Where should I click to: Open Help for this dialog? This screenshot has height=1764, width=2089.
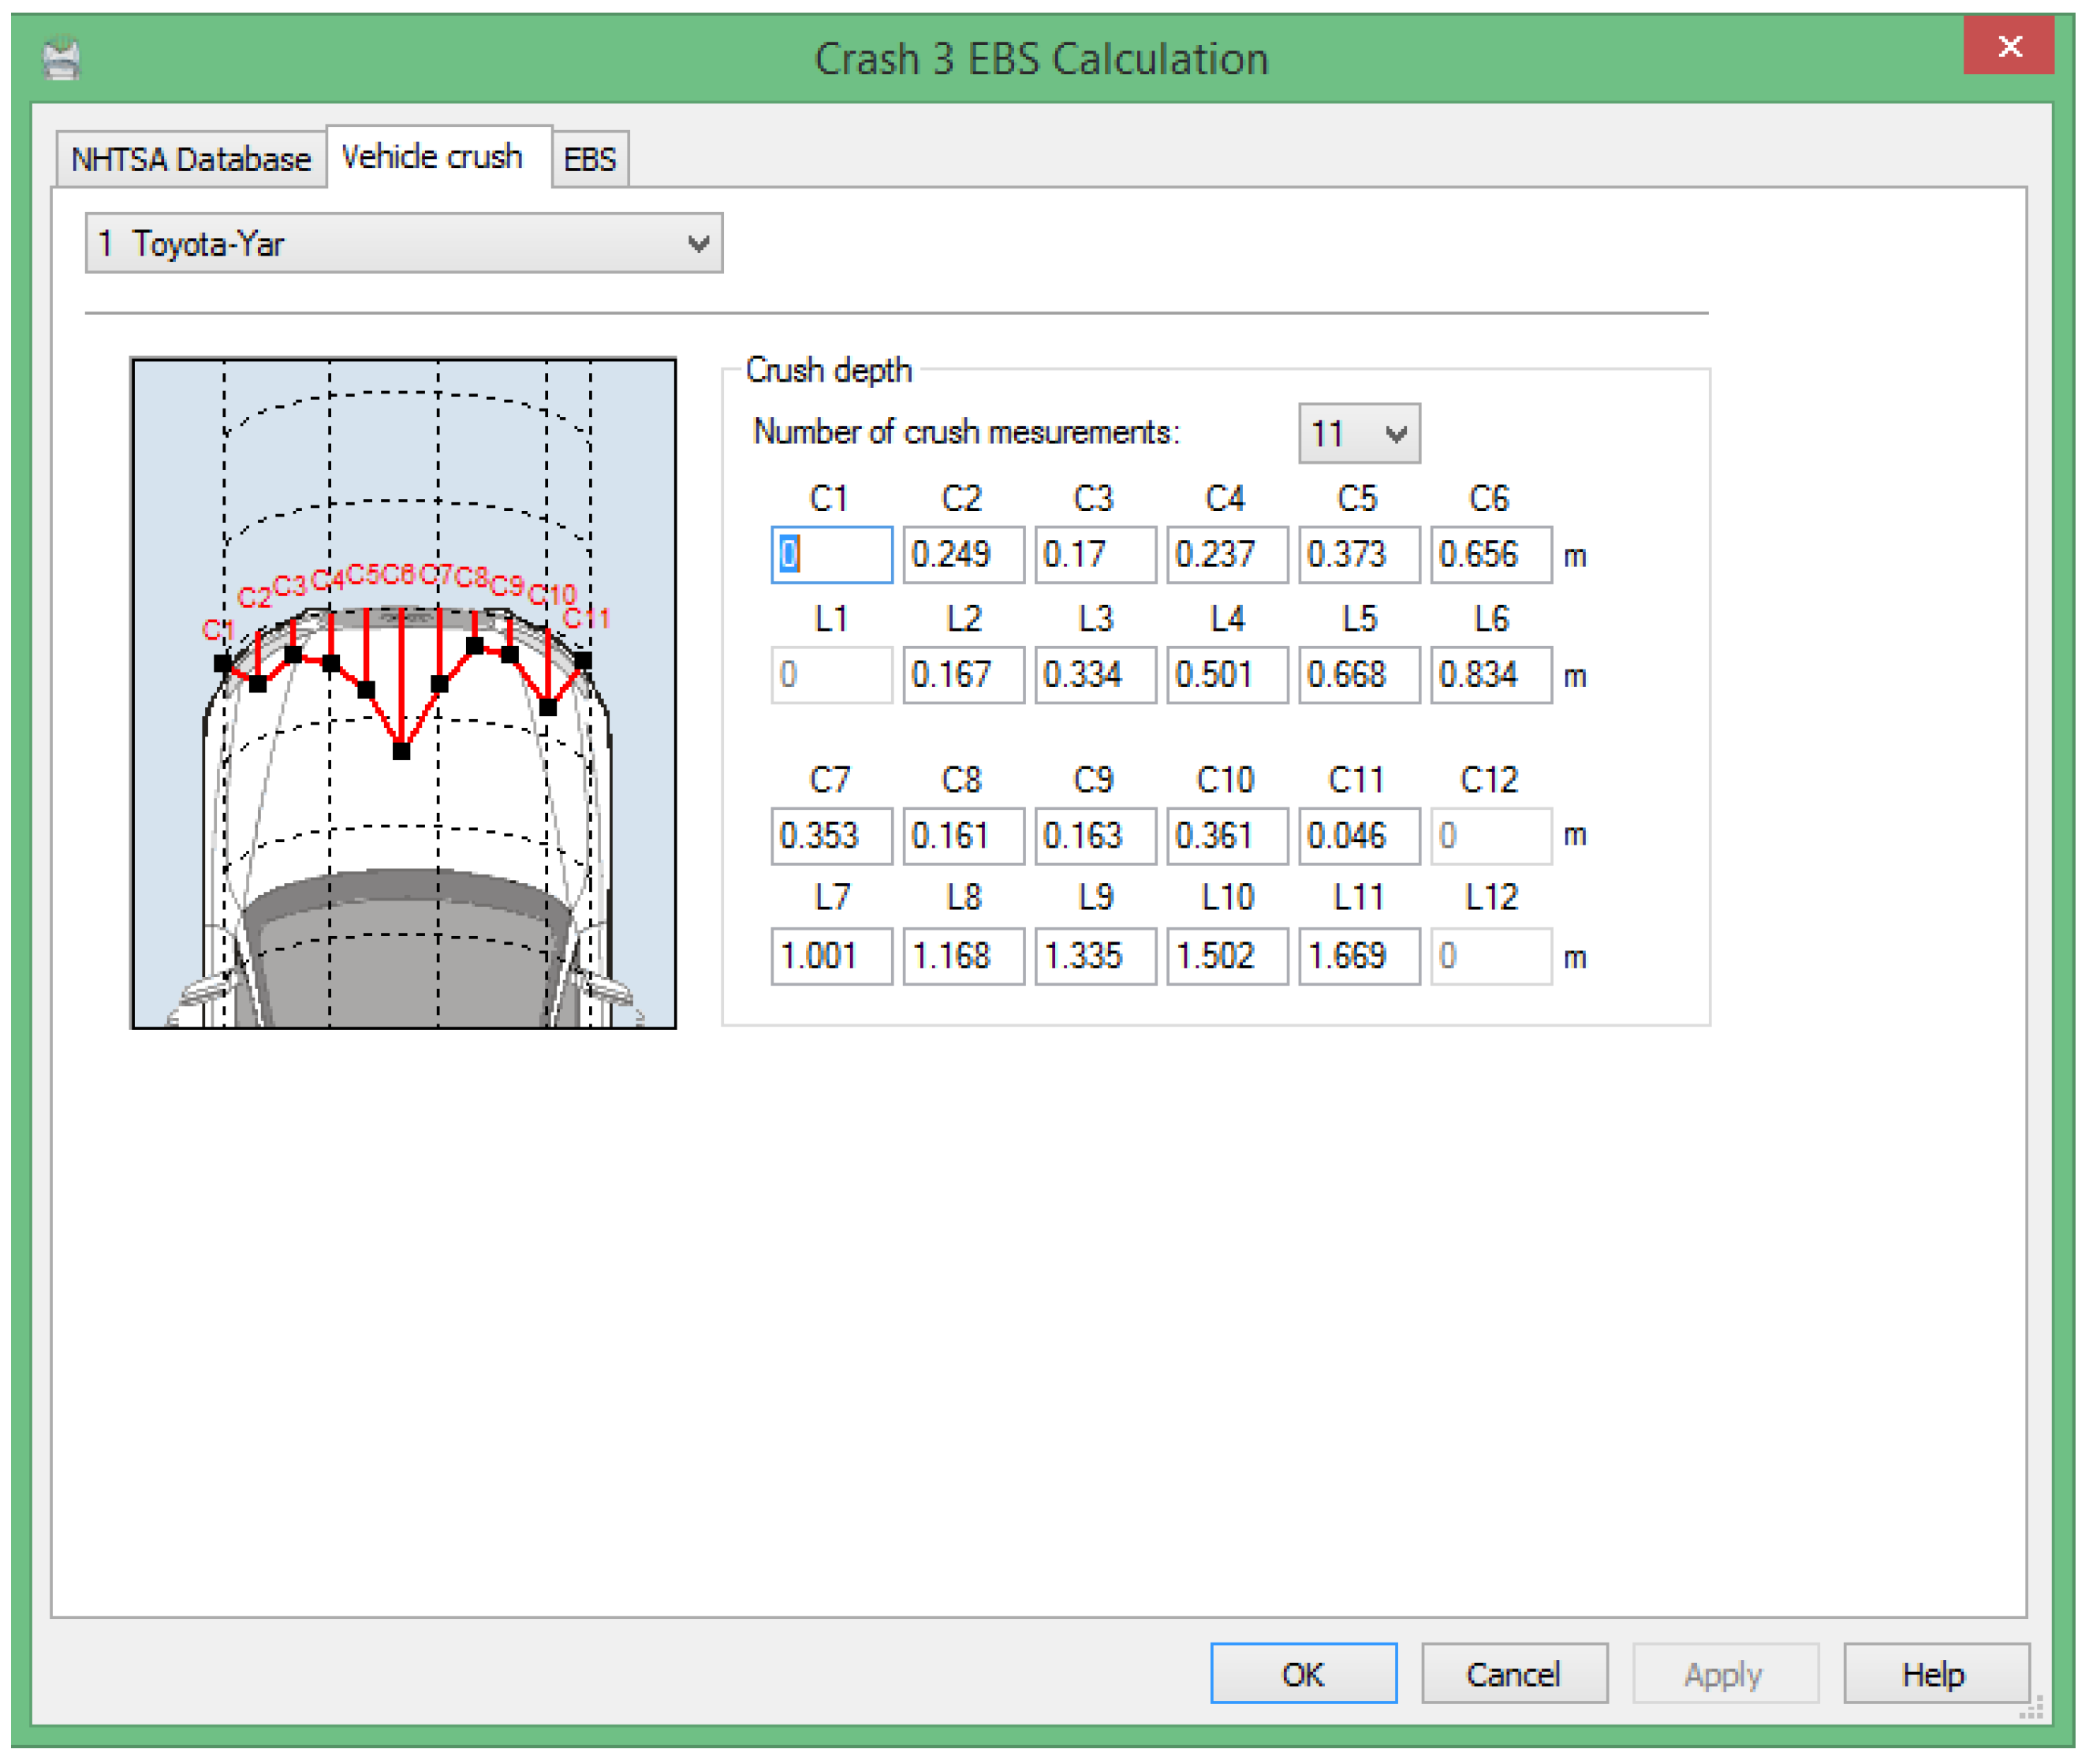coord(1935,1674)
